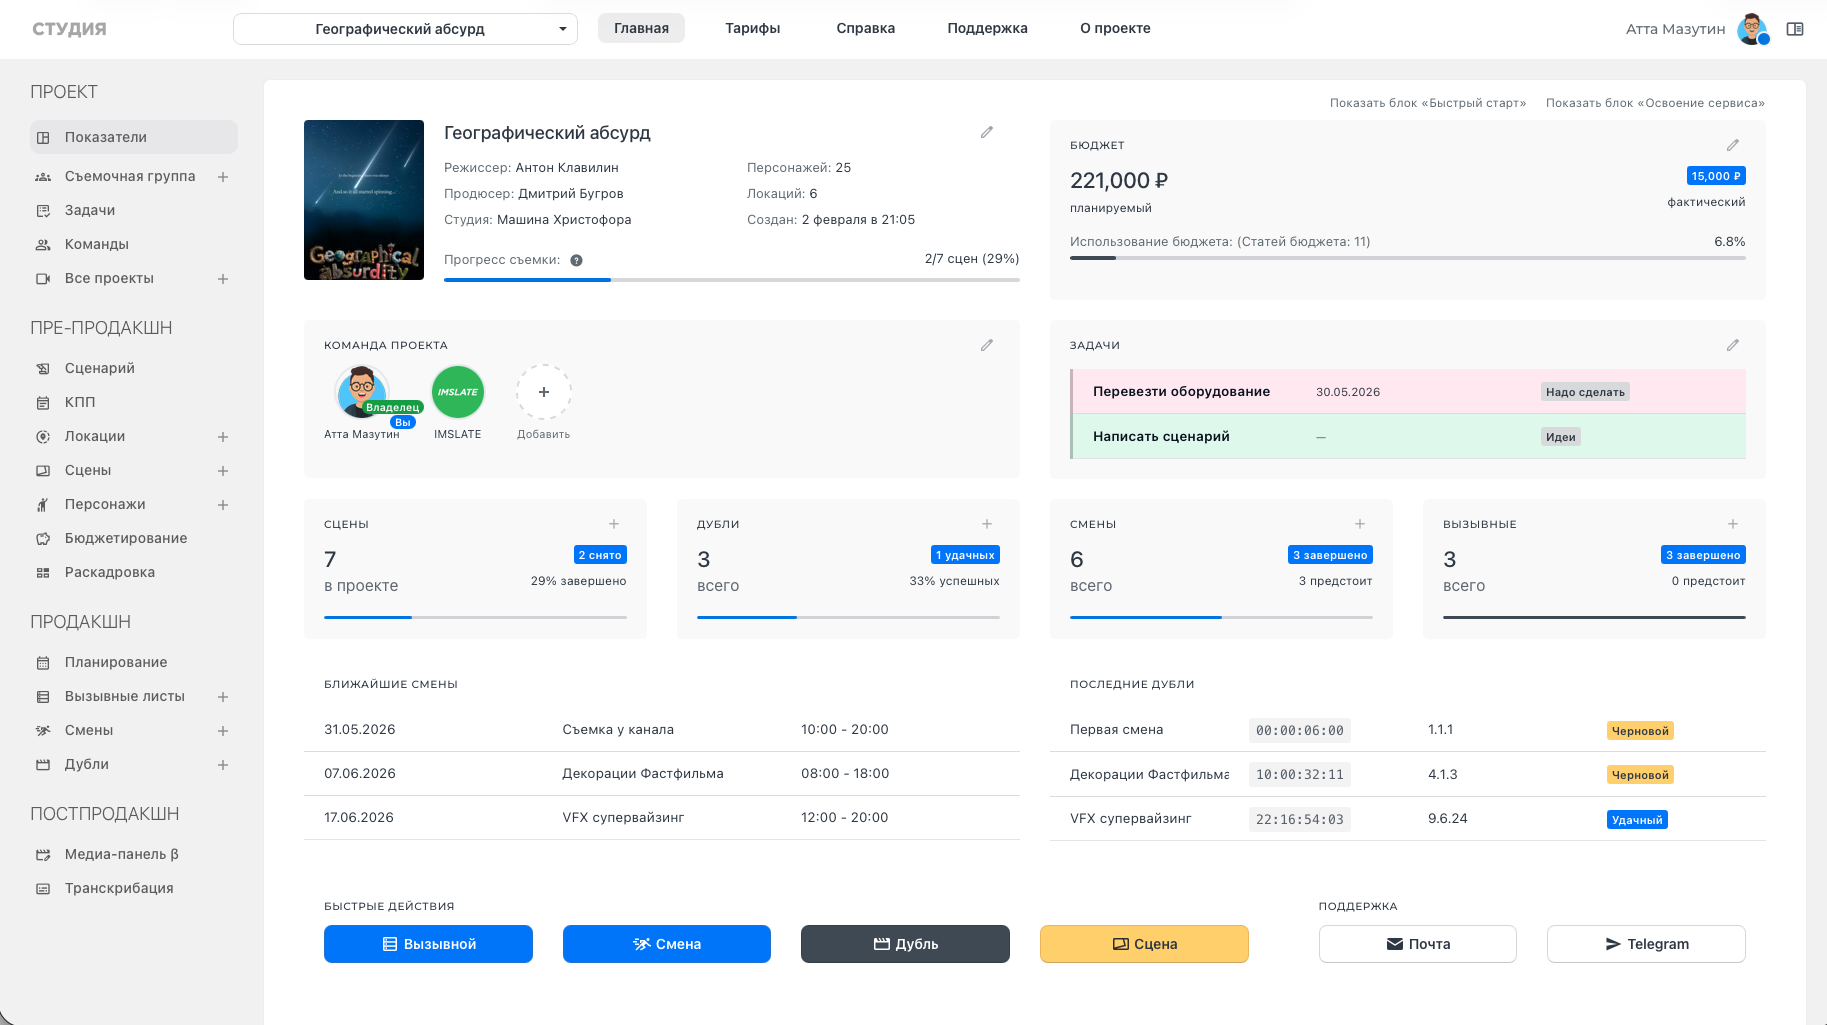
Task: Click the Удачный status badge
Action: click(x=1637, y=820)
